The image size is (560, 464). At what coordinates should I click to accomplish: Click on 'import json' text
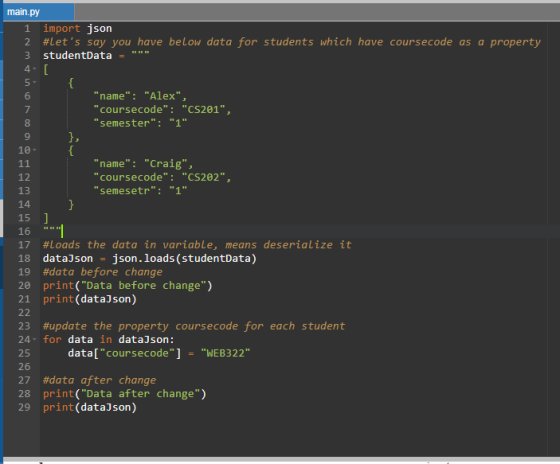(x=78, y=28)
